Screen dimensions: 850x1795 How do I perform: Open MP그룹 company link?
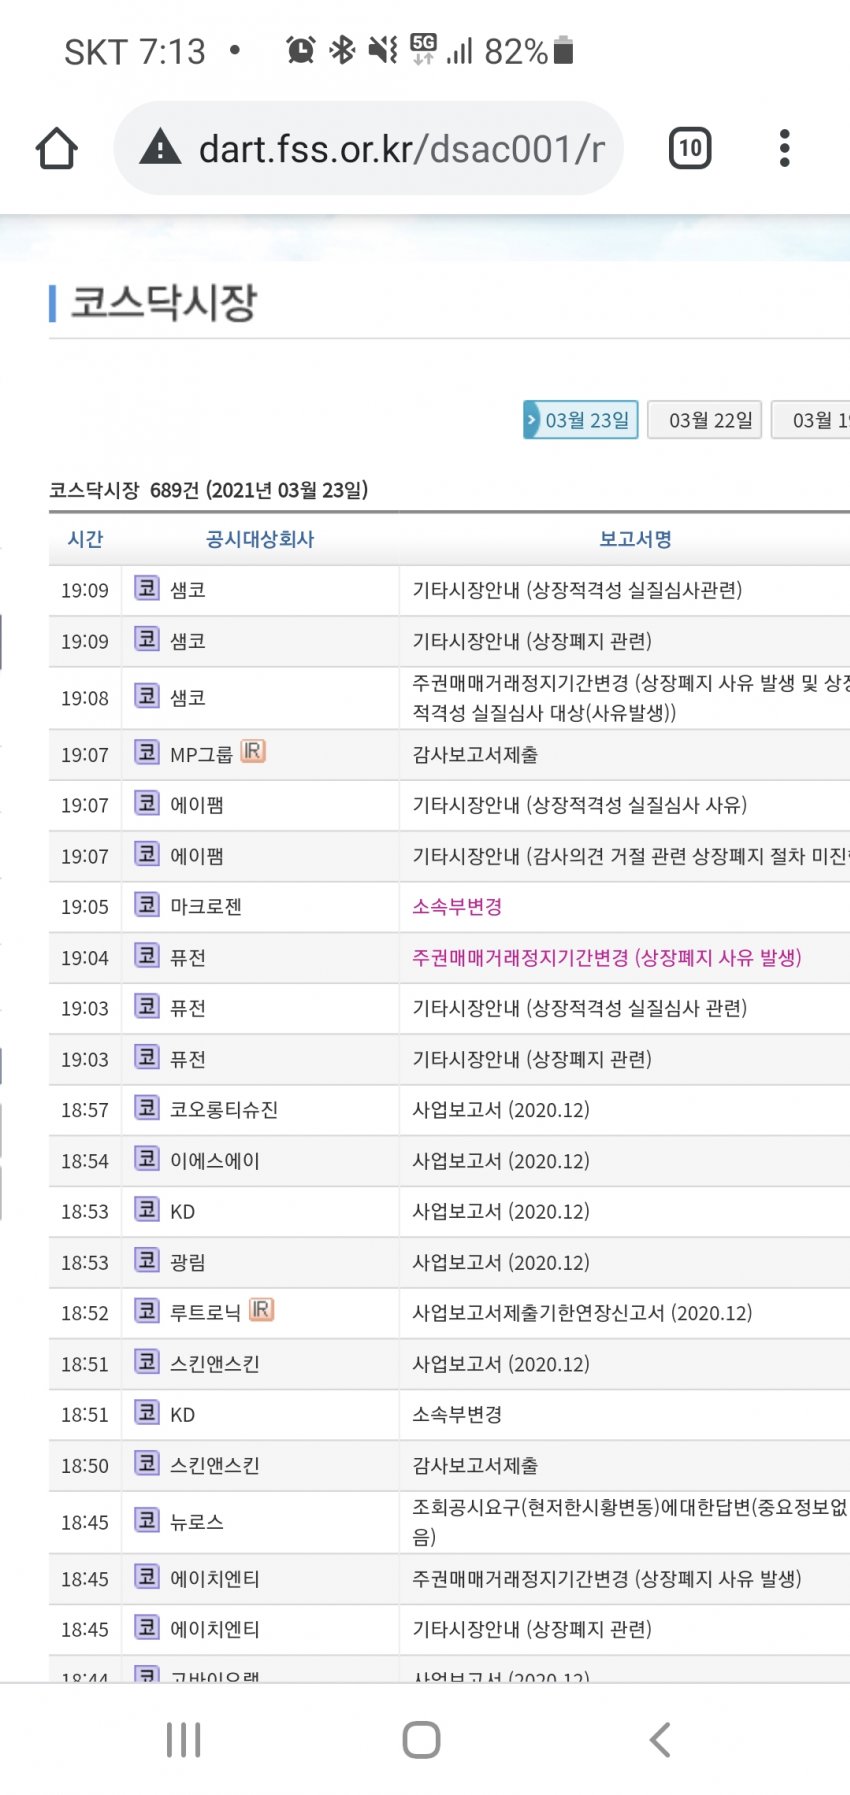[201, 755]
